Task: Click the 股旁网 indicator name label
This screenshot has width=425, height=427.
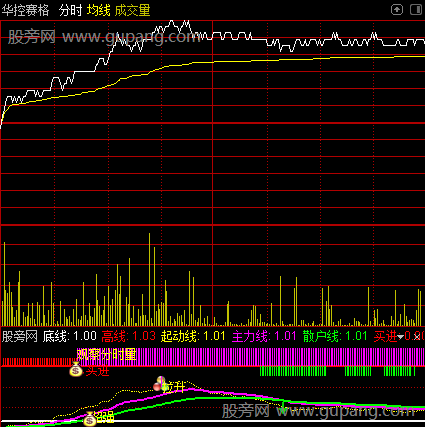Action: (20, 336)
